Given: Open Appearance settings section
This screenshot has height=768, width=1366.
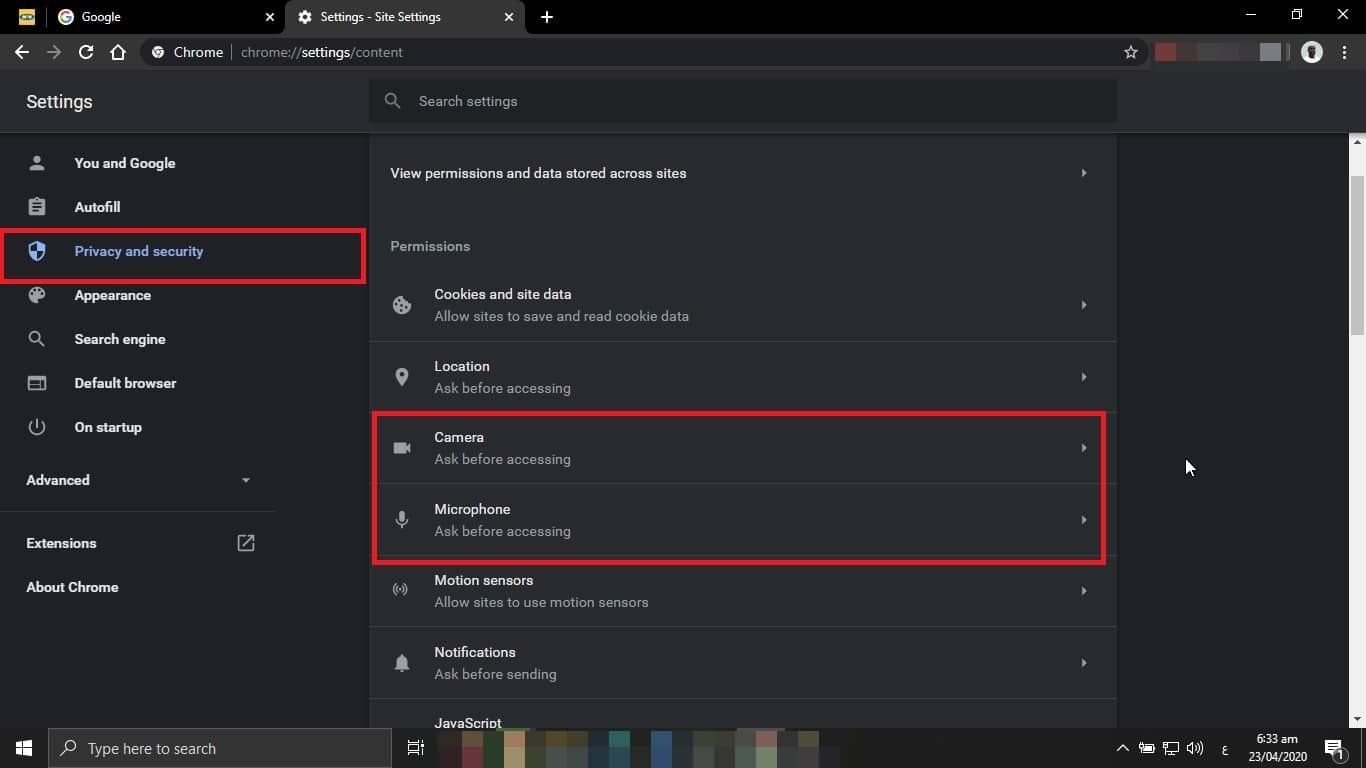Looking at the screenshot, I should pyautogui.click(x=112, y=295).
